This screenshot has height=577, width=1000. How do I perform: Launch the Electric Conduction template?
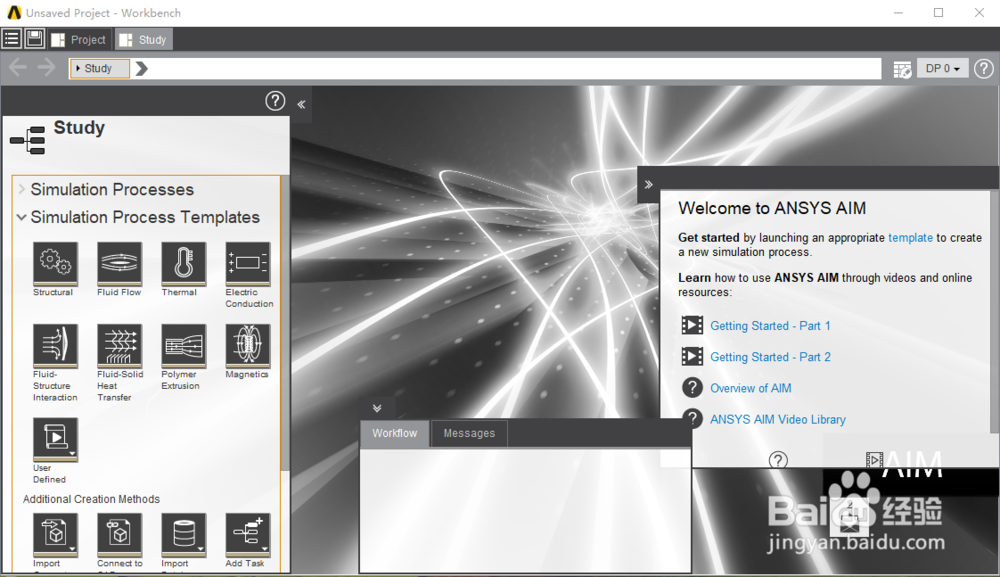click(247, 263)
